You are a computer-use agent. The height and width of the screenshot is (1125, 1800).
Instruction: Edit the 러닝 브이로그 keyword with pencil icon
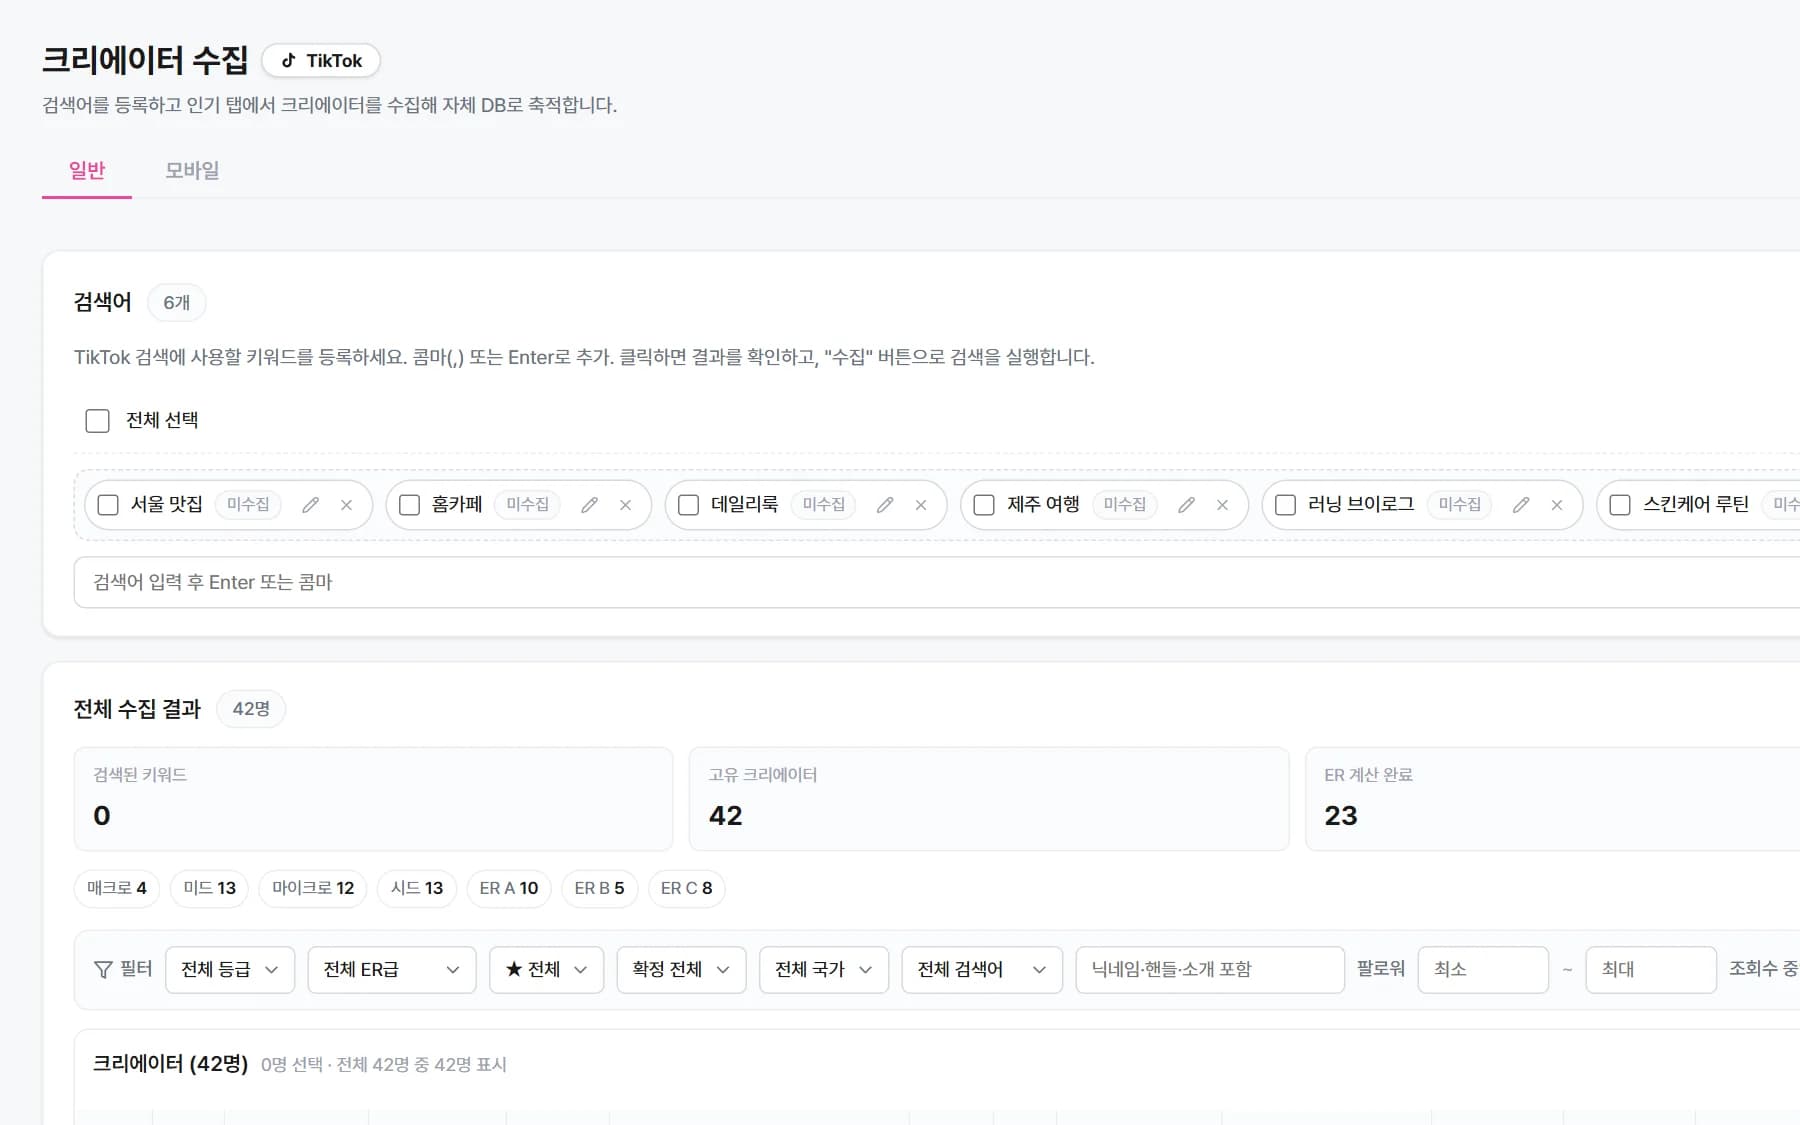1521,505
